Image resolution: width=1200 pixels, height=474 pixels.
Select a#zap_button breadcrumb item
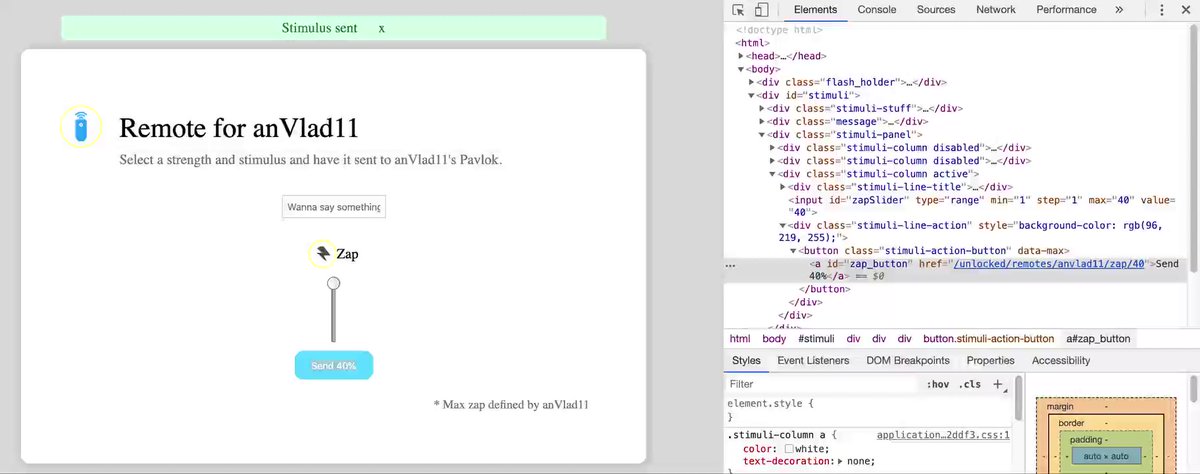tap(1098, 339)
